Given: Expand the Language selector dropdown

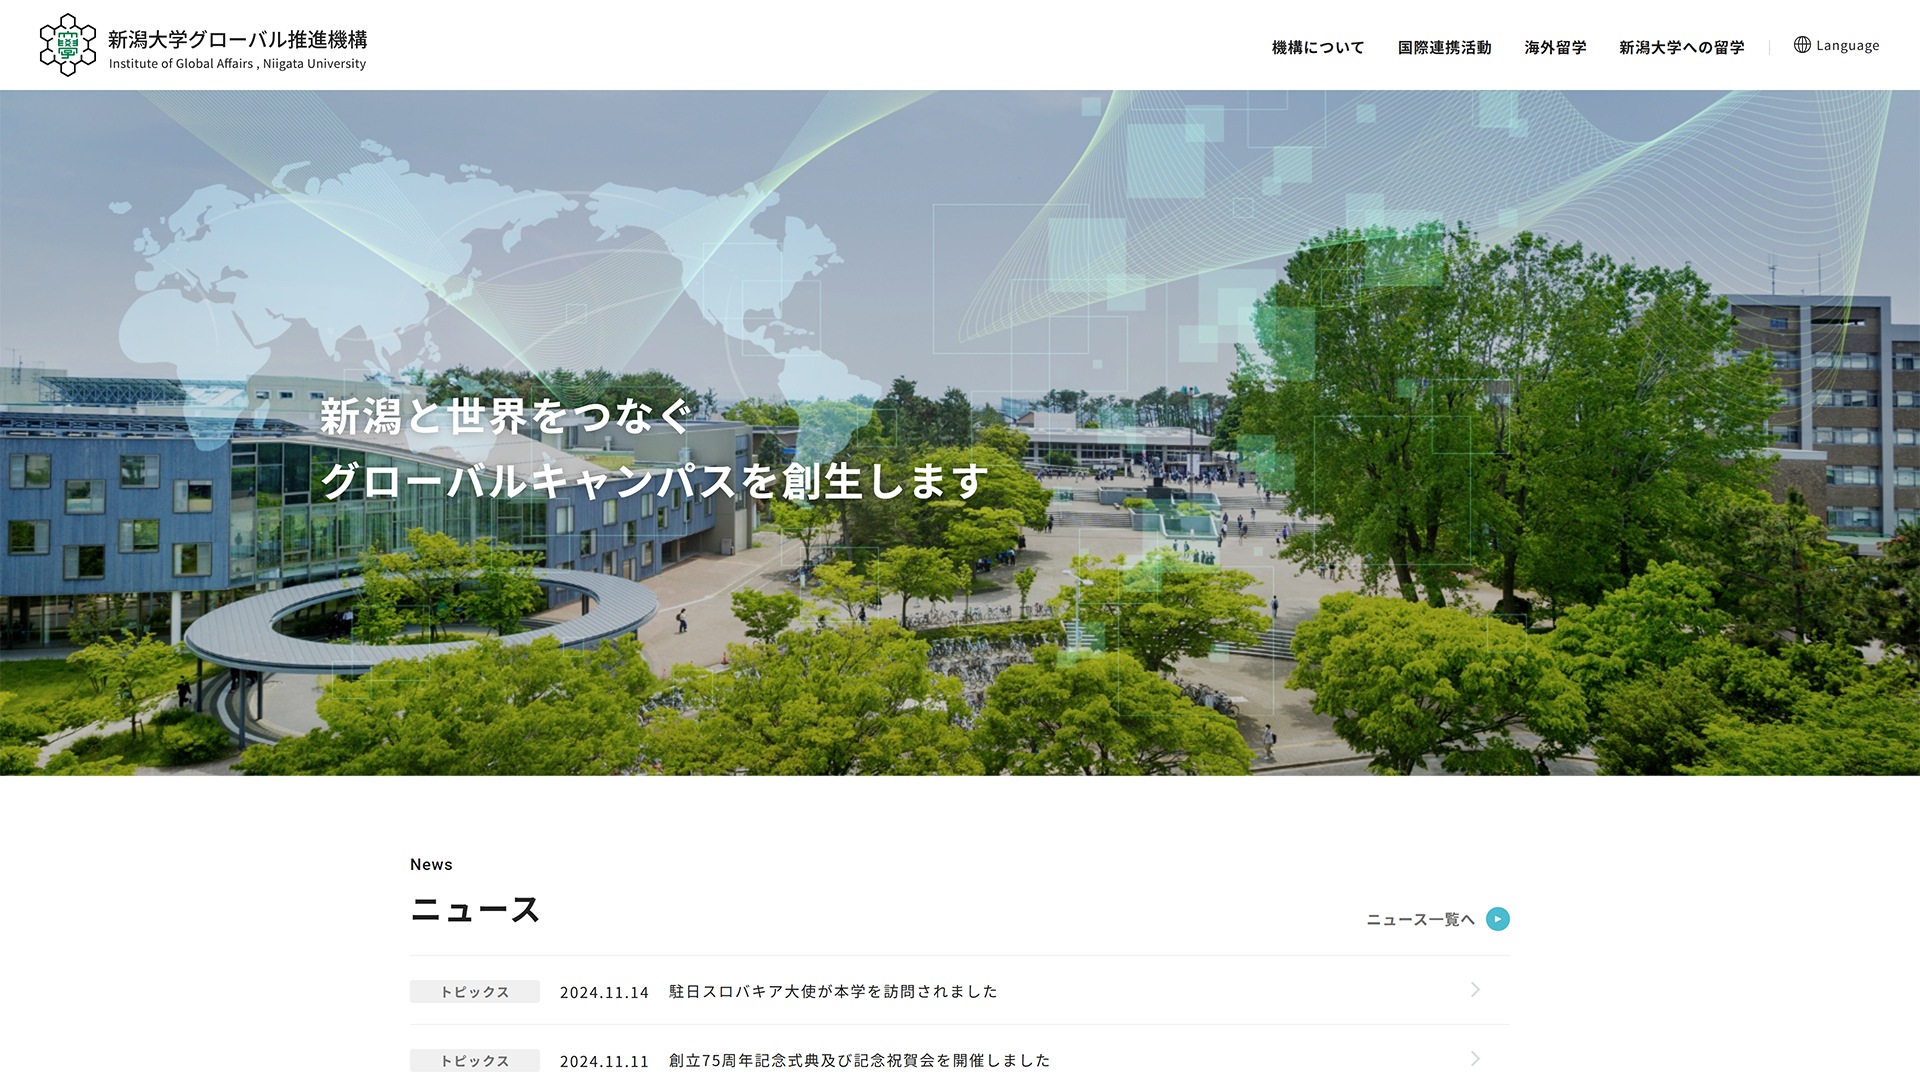Looking at the screenshot, I should (x=1847, y=46).
